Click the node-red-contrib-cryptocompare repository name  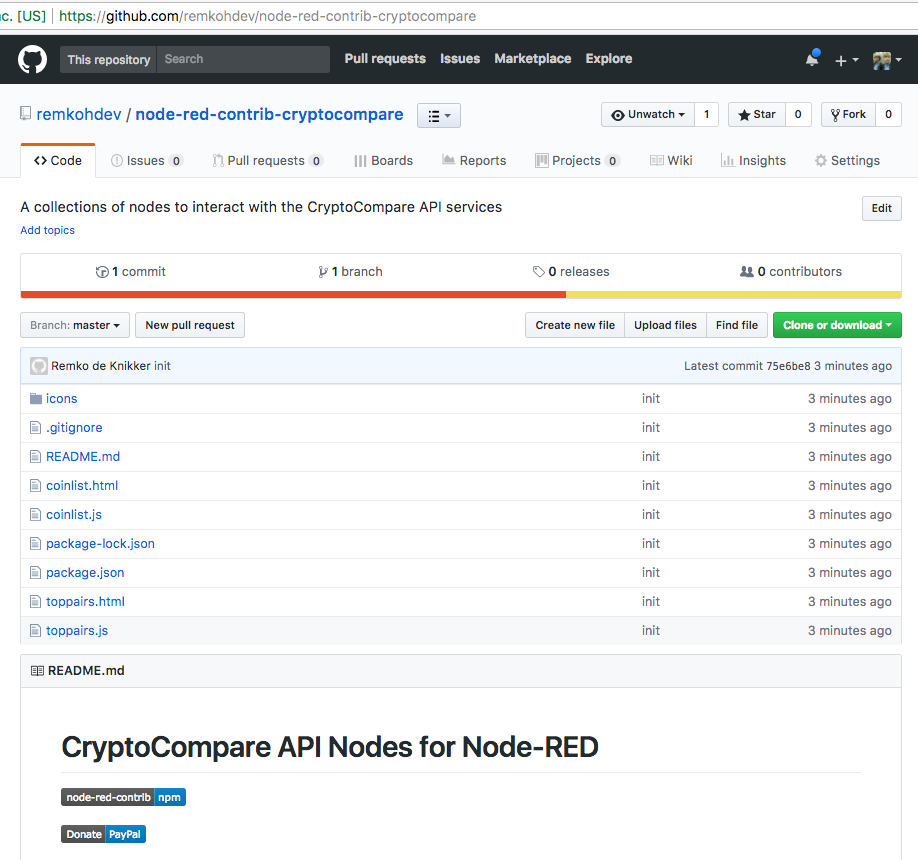pyautogui.click(x=269, y=114)
